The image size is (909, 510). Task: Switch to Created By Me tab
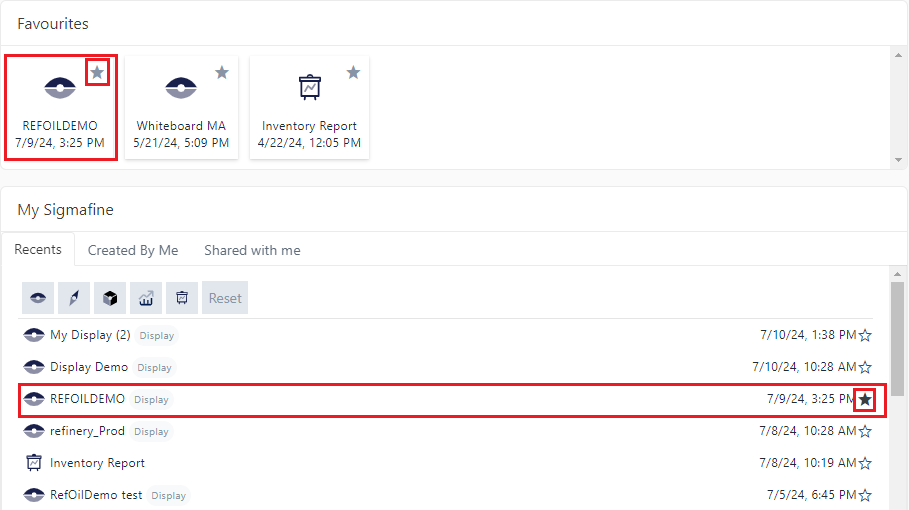tap(133, 250)
